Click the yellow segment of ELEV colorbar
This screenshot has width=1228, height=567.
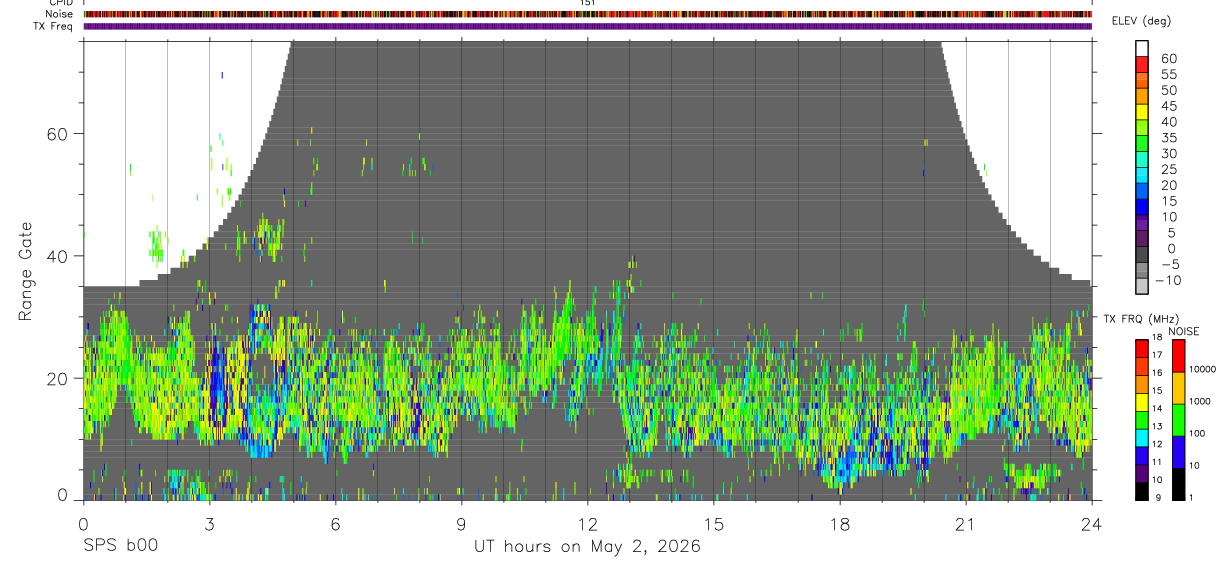(1142, 111)
